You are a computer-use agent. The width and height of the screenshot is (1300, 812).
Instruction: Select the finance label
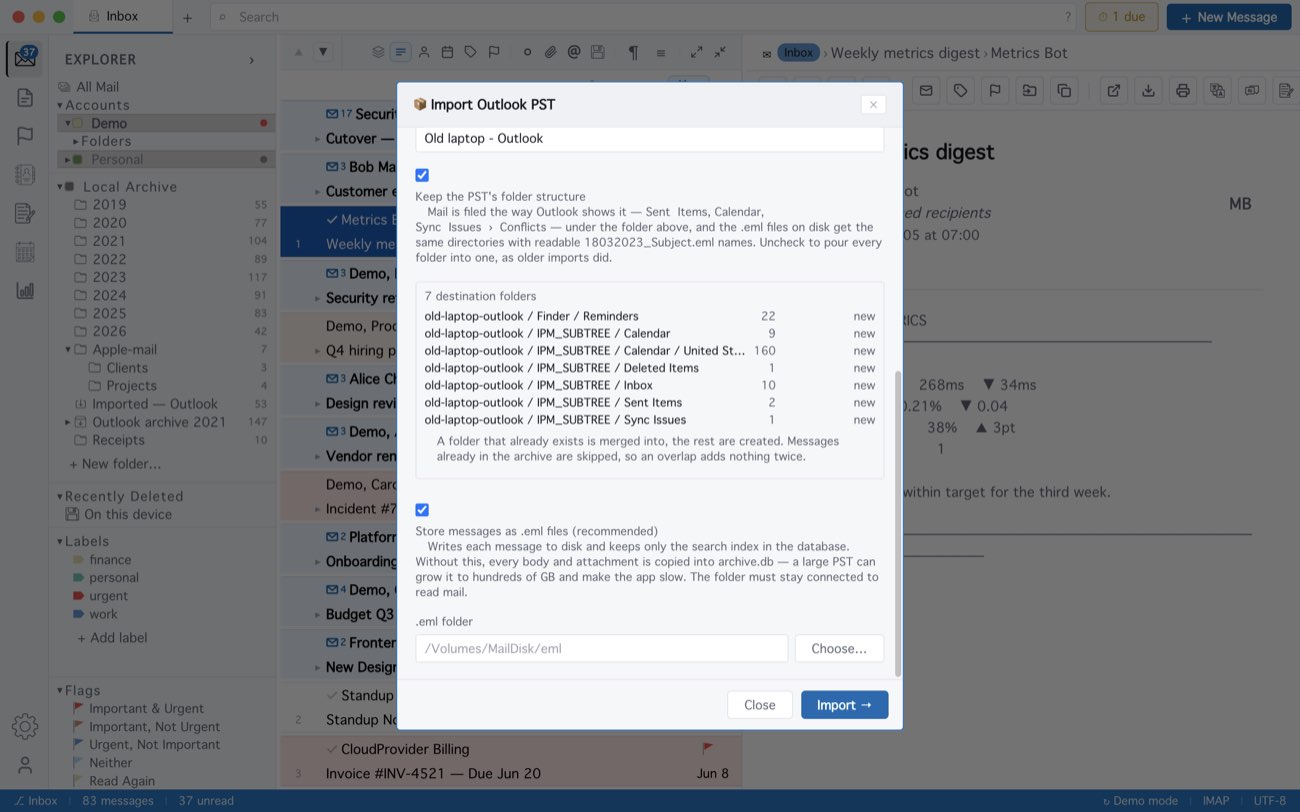(110, 560)
